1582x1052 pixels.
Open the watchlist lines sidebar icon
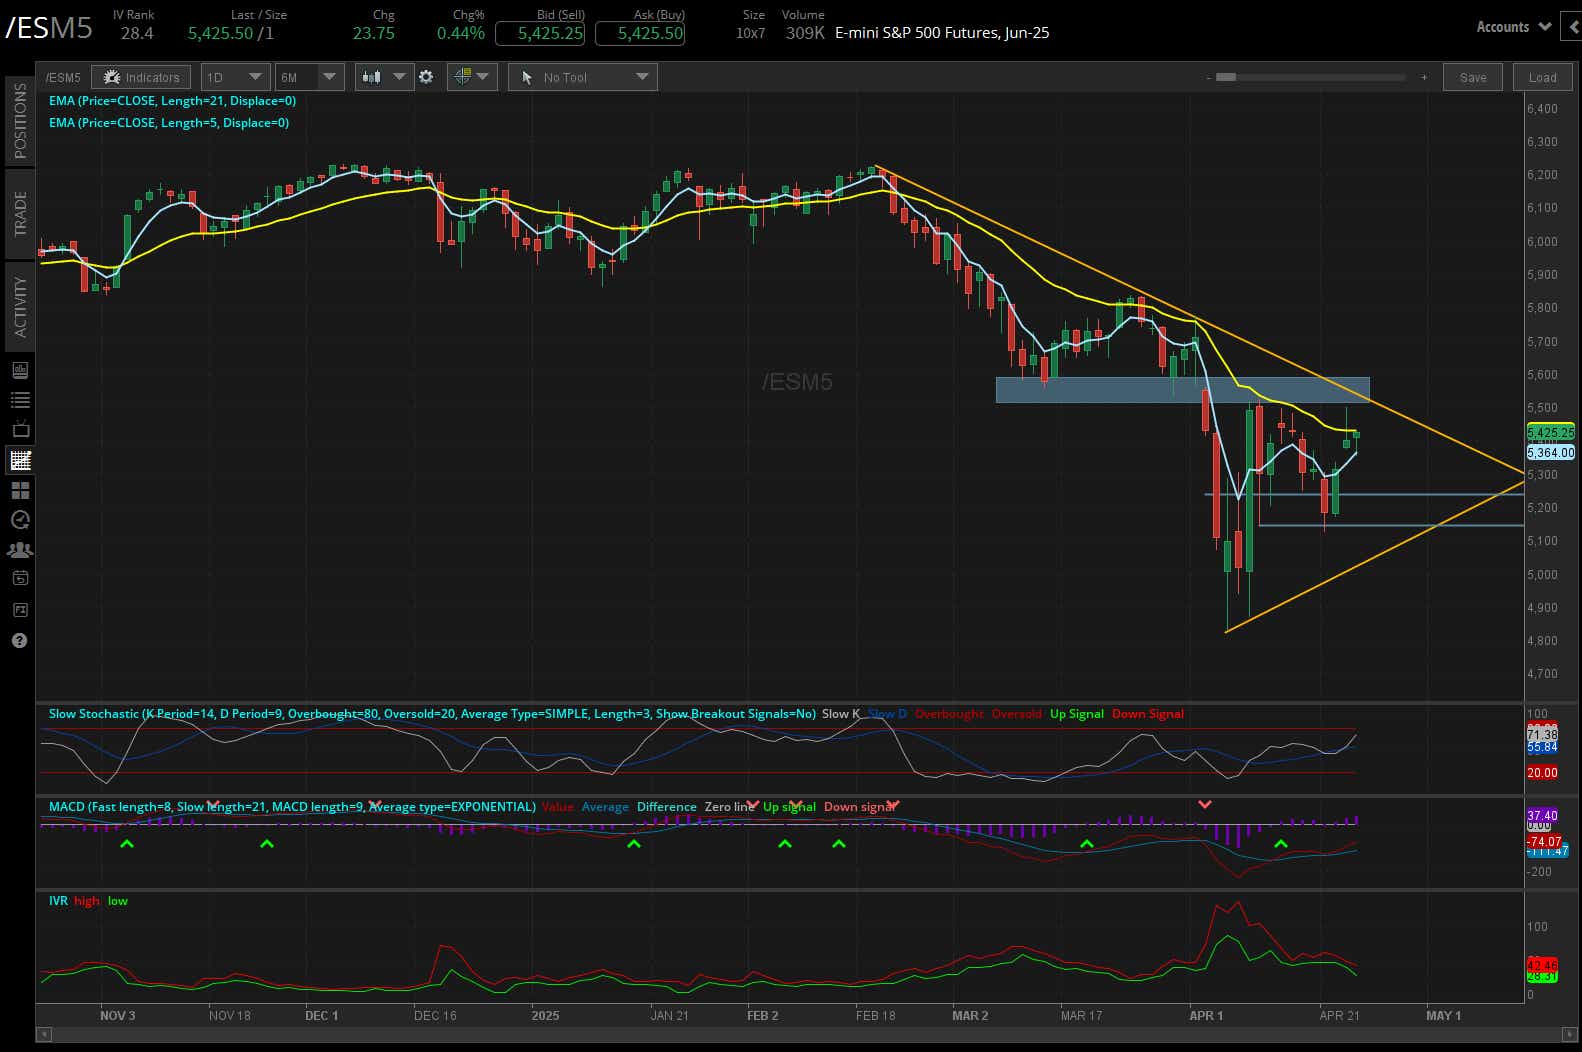click(x=20, y=400)
